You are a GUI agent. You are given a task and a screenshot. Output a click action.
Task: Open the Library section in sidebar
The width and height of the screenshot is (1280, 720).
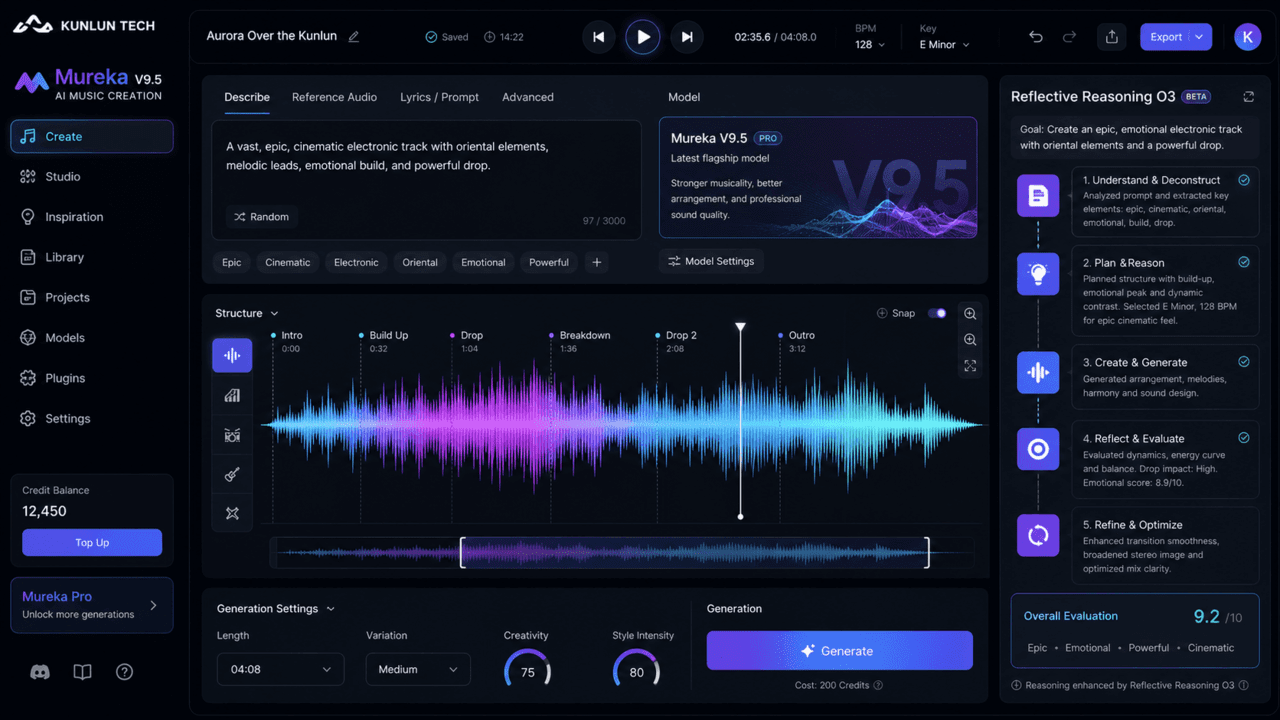(92, 257)
